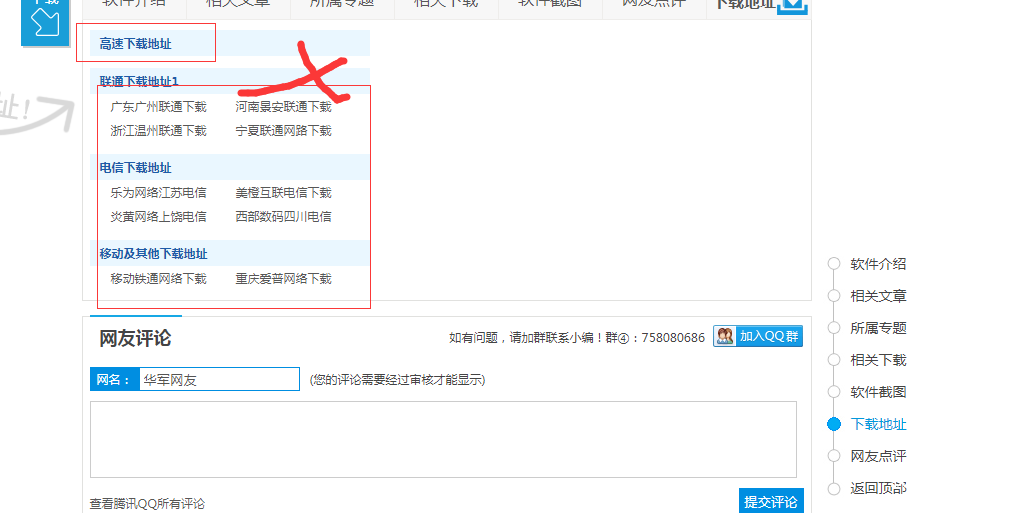Screen dimensions: 1009x513
Task: Download via 河南景安联通下载
Action: tap(283, 107)
